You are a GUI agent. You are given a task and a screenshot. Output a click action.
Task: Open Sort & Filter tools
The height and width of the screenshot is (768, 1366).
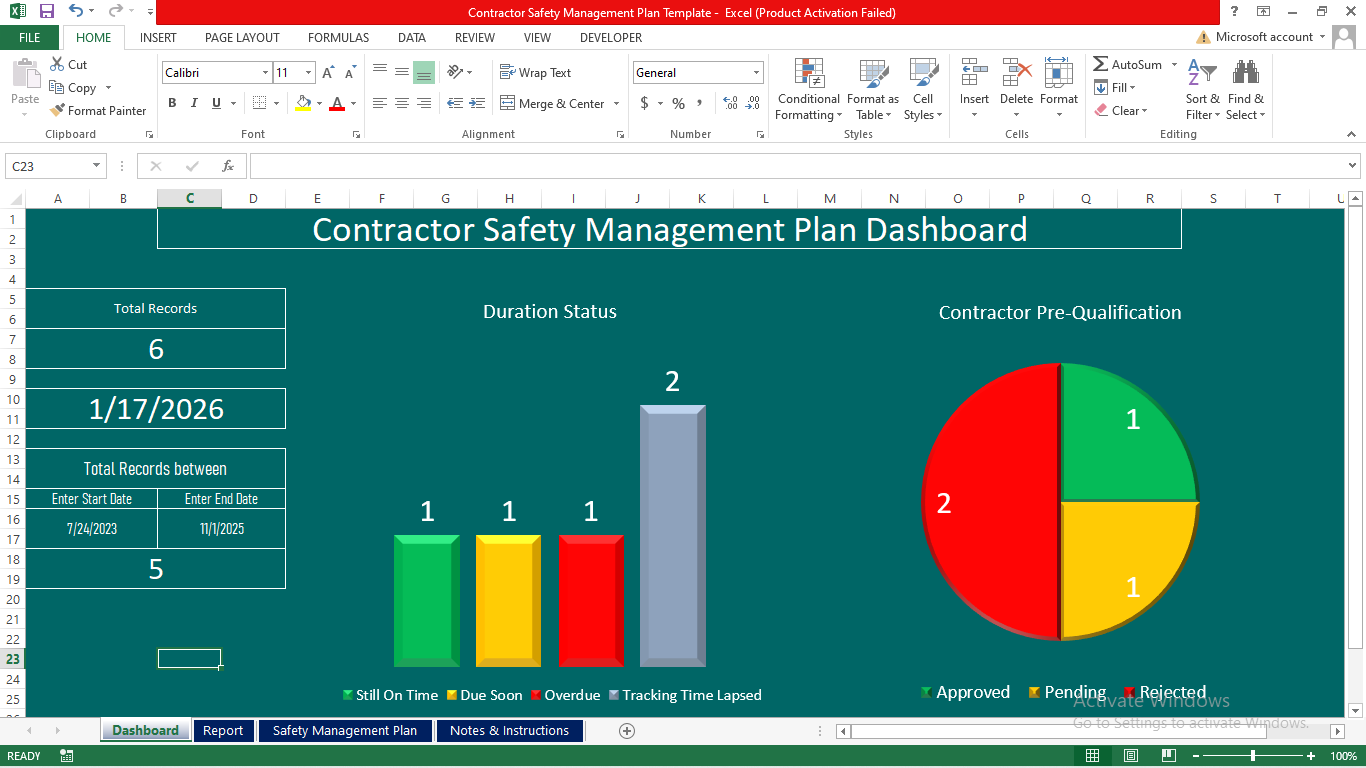coord(1201,89)
